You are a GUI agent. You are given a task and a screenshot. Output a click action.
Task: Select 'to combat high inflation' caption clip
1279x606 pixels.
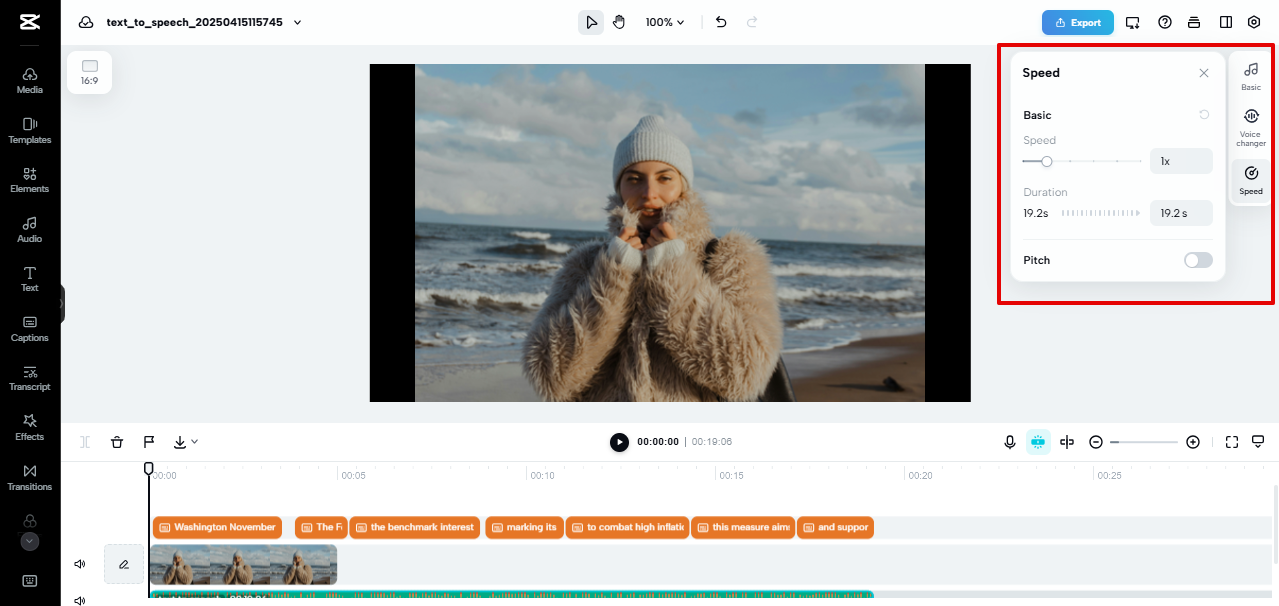coord(627,527)
